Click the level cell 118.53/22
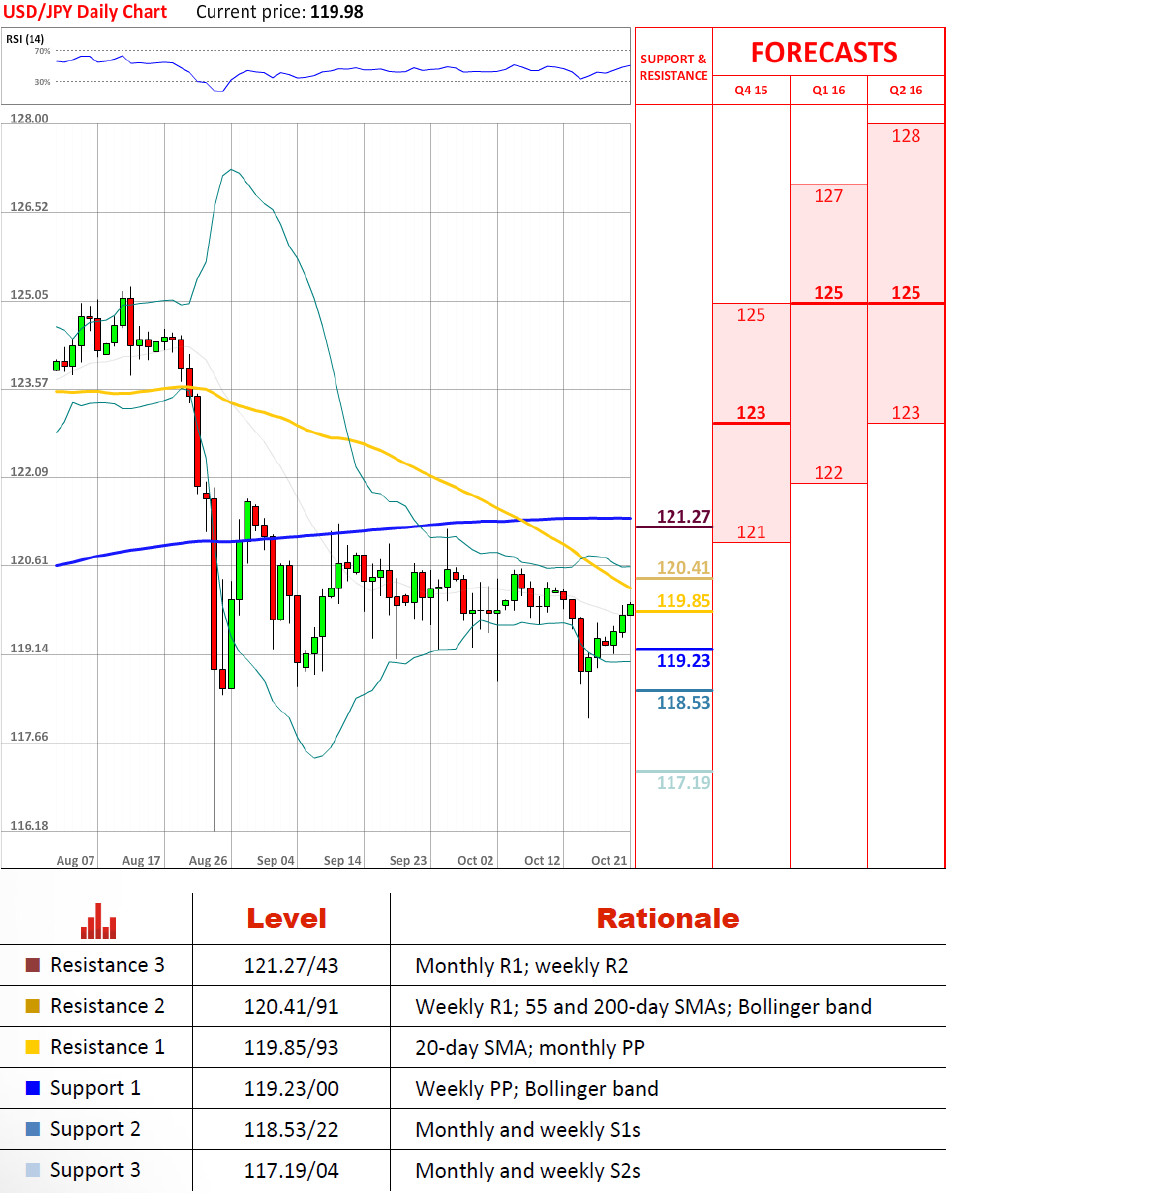The image size is (1152, 1193). coord(291,1130)
